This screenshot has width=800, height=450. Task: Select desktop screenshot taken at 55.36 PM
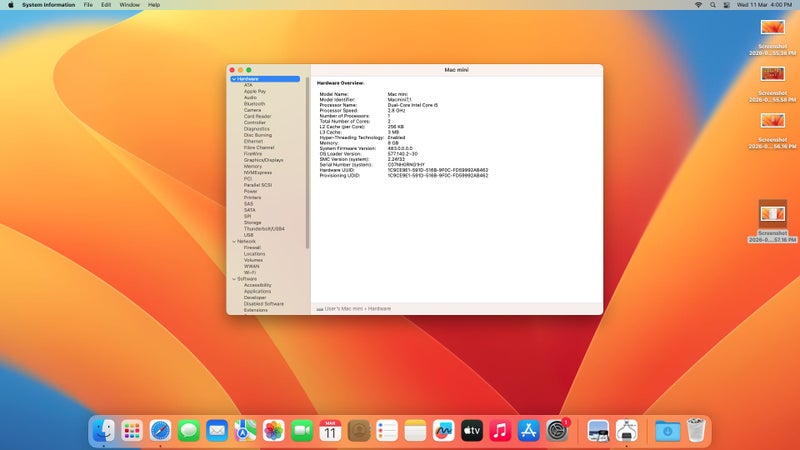click(x=772, y=37)
